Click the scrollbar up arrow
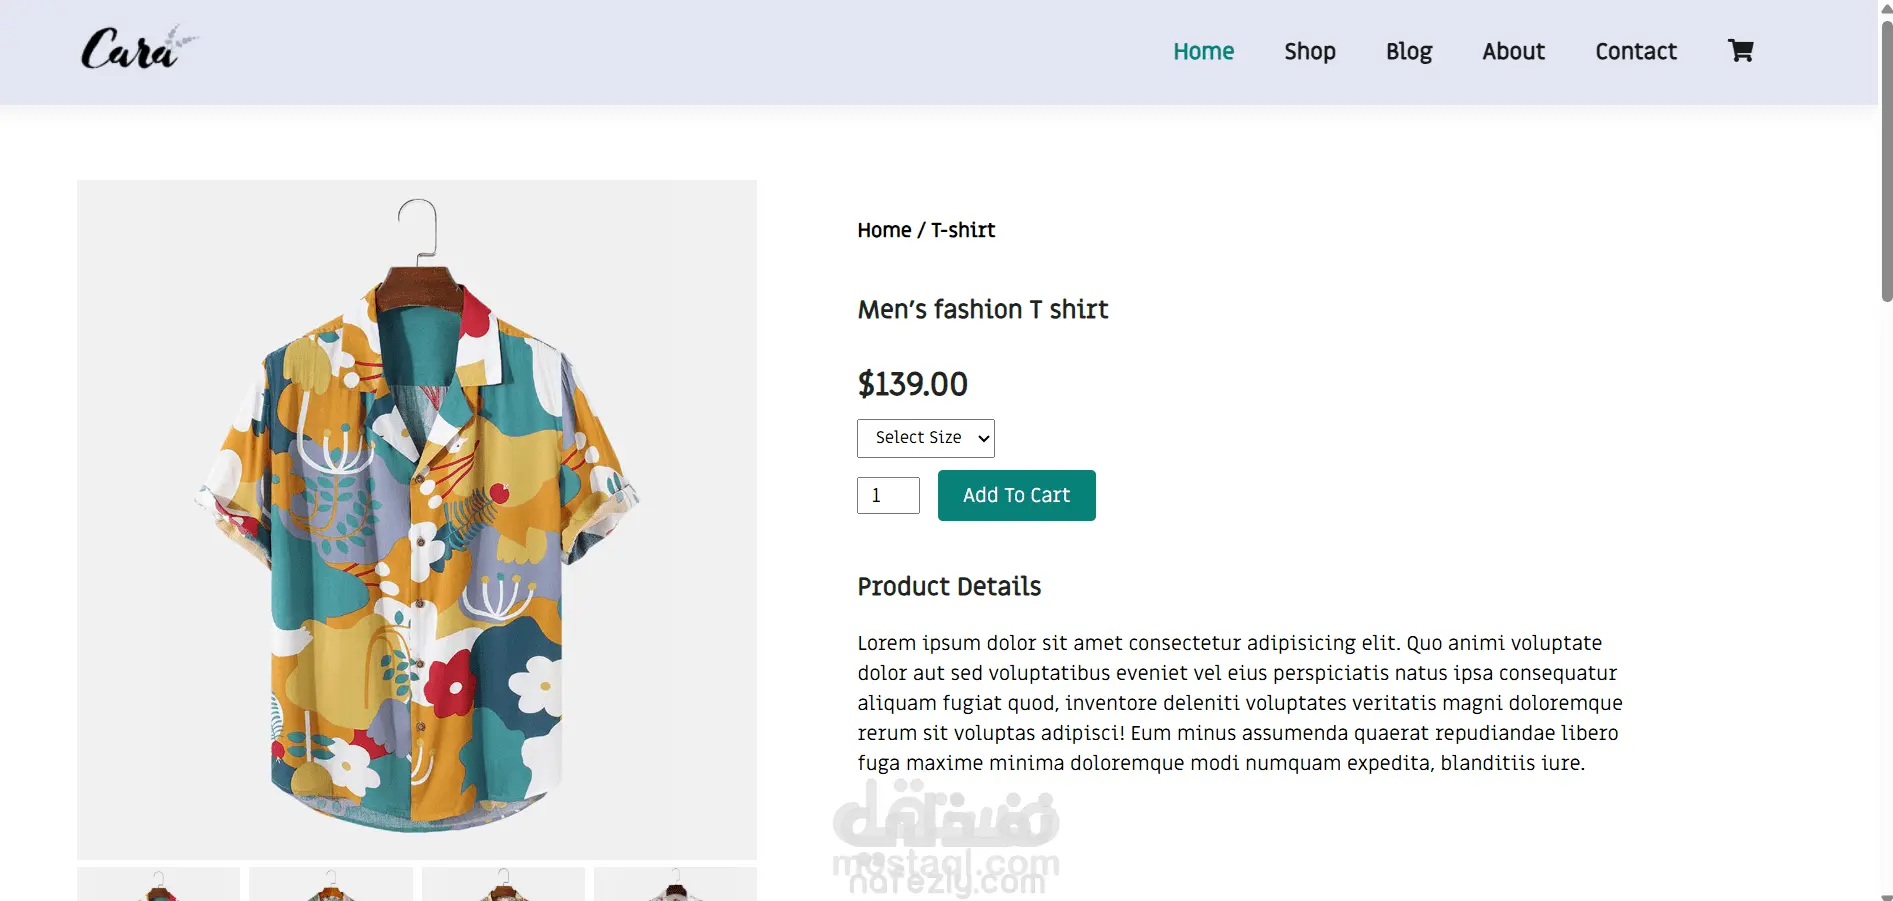Image resolution: width=1893 pixels, height=901 pixels. [x=1886, y=9]
